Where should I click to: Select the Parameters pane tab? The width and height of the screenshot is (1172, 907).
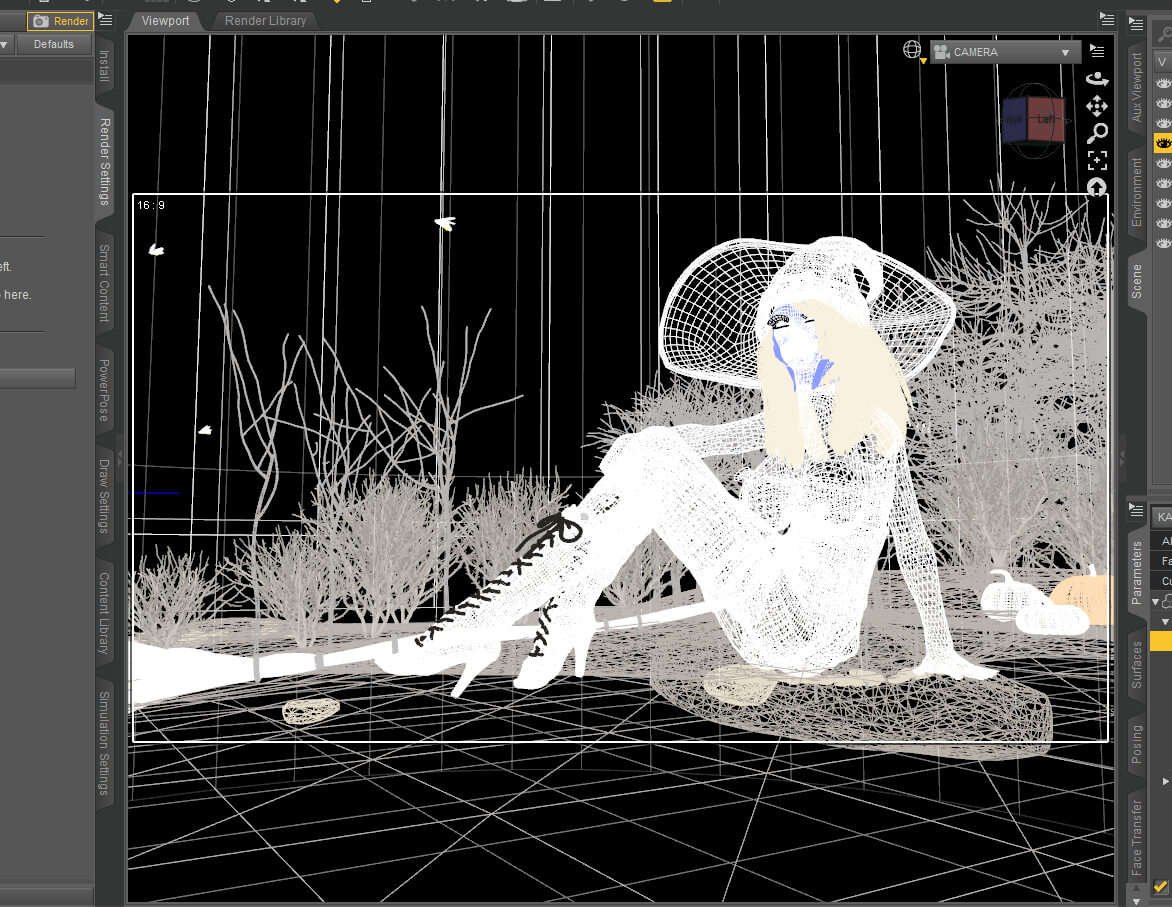1137,573
